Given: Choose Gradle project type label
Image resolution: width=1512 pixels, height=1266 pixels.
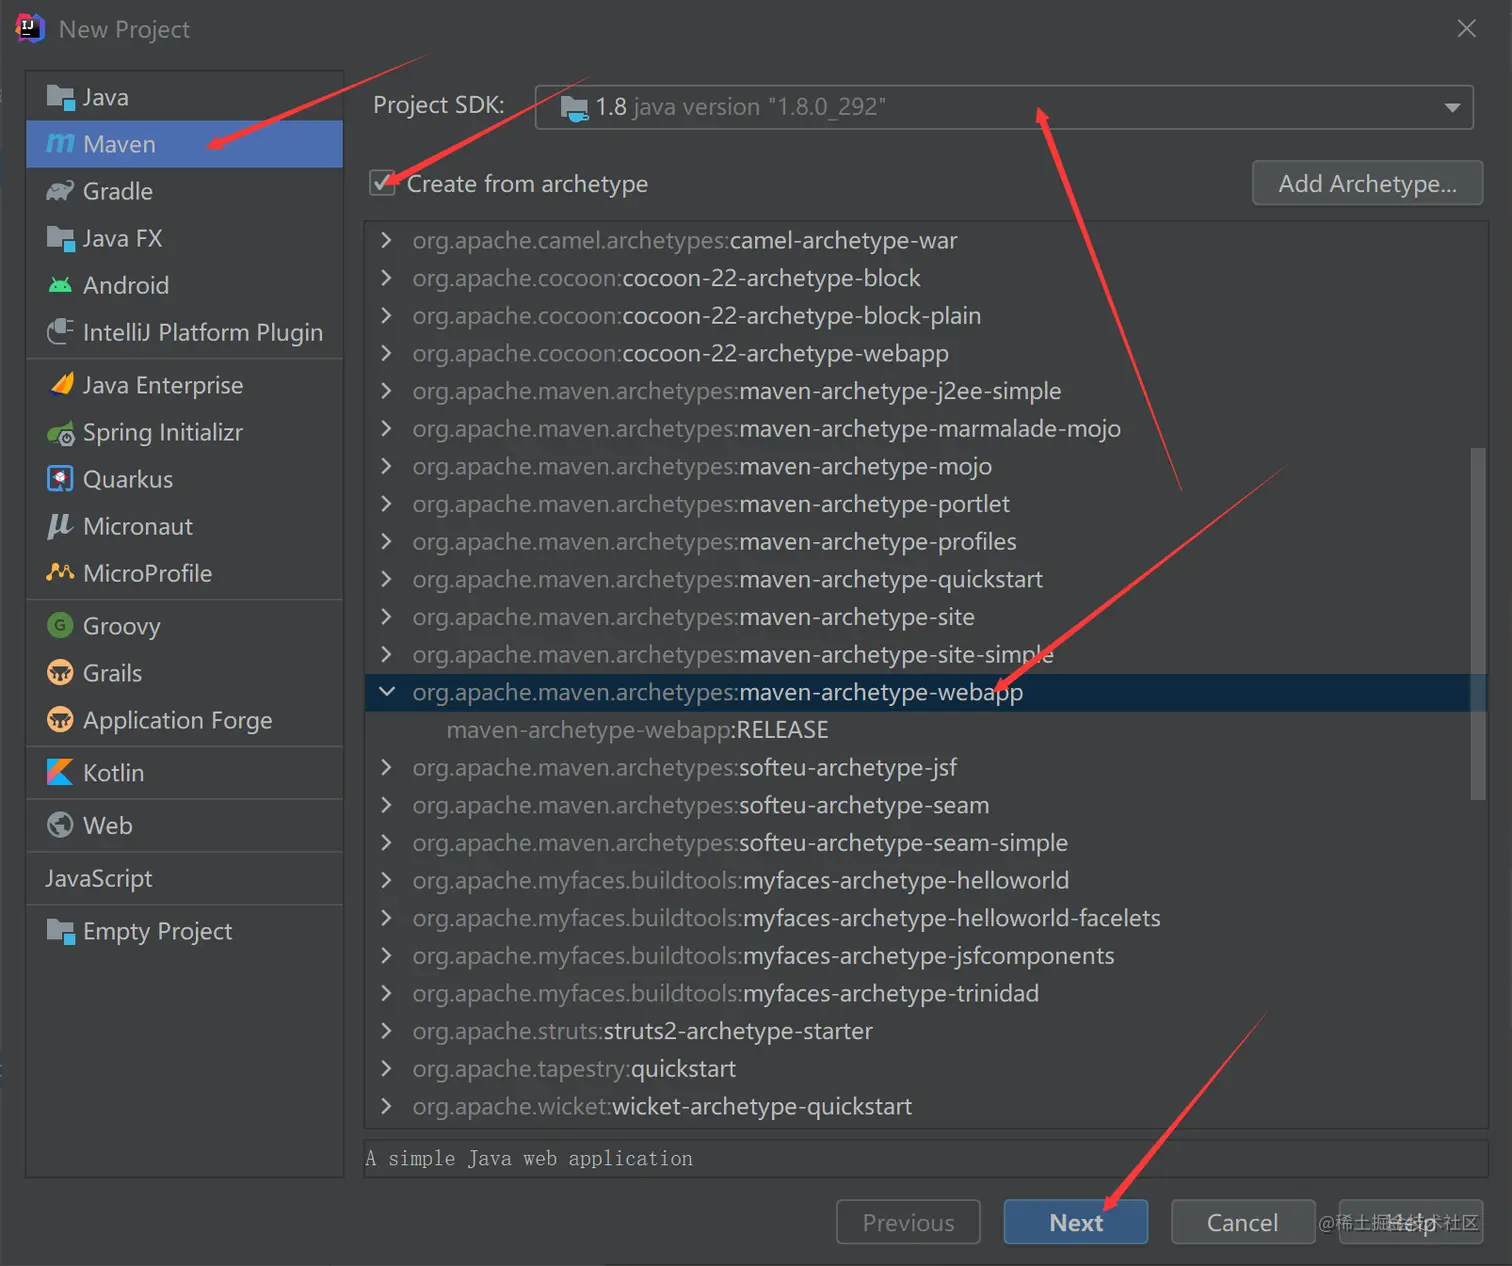Looking at the screenshot, I should (x=118, y=191).
